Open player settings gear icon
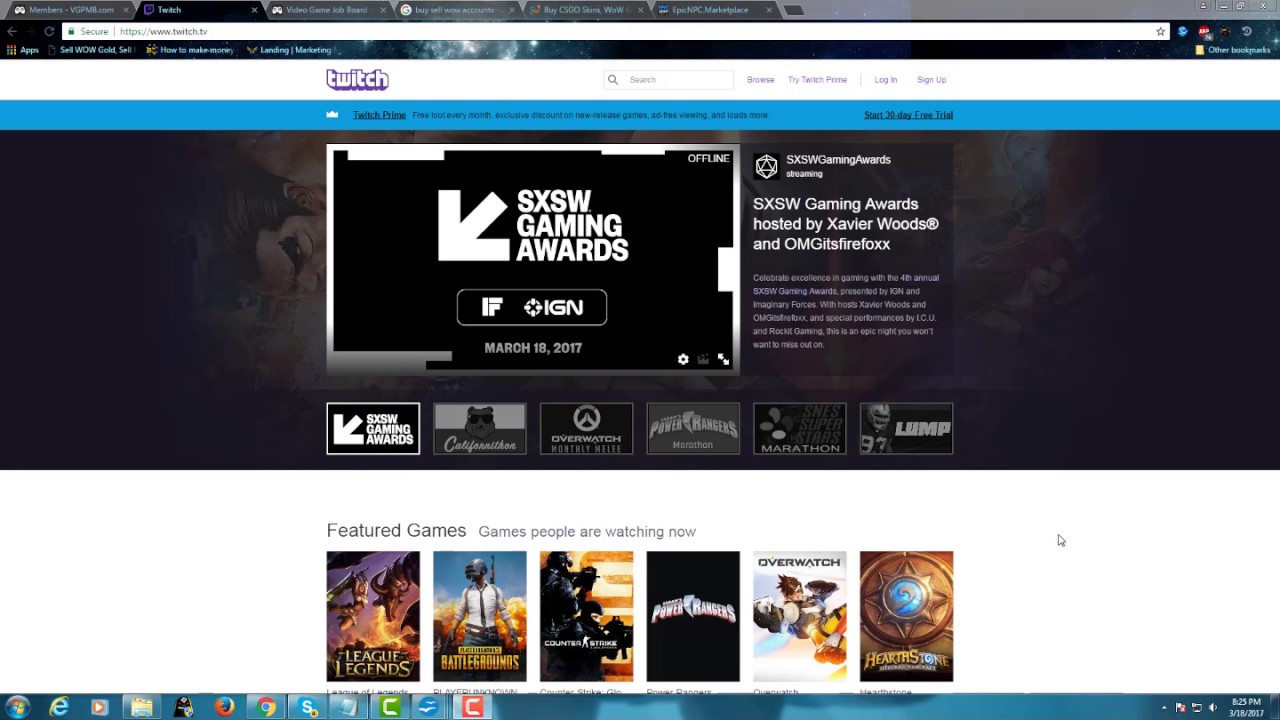The image size is (1280, 720). (683, 359)
